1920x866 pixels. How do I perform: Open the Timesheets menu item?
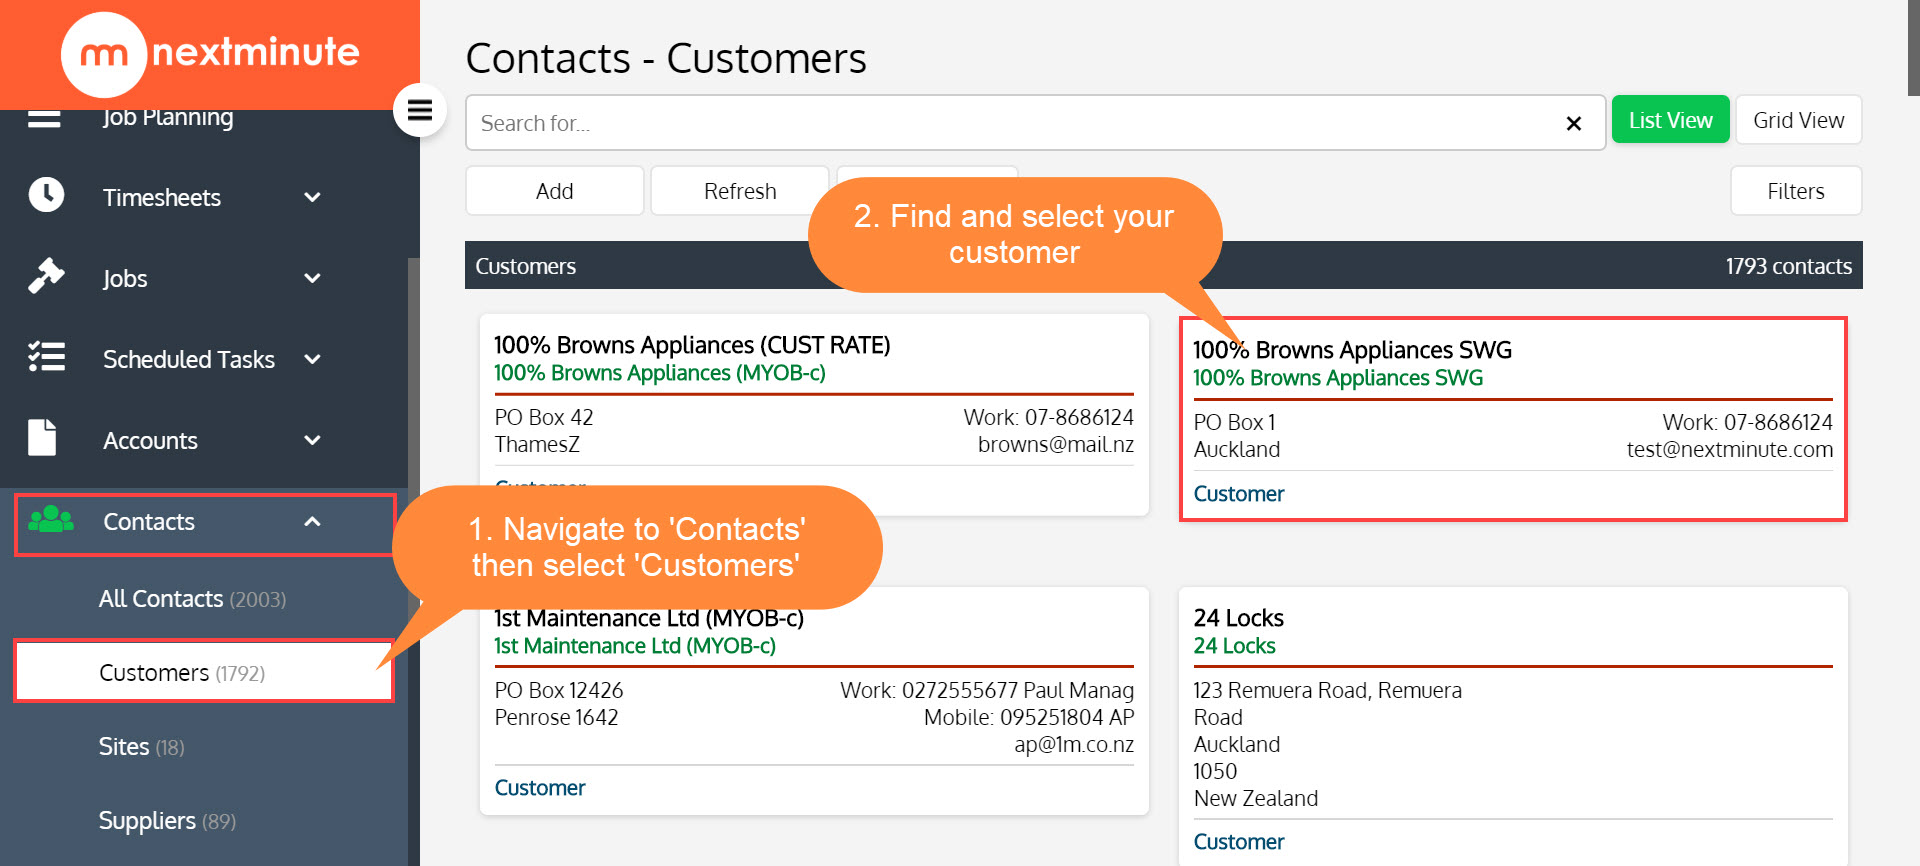pos(162,197)
